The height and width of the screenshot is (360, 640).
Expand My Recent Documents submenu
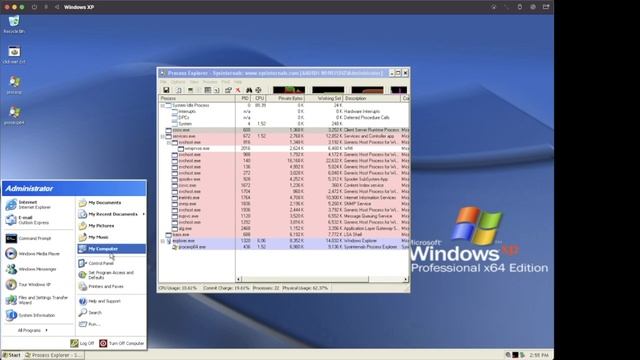pyautogui.click(x=111, y=214)
